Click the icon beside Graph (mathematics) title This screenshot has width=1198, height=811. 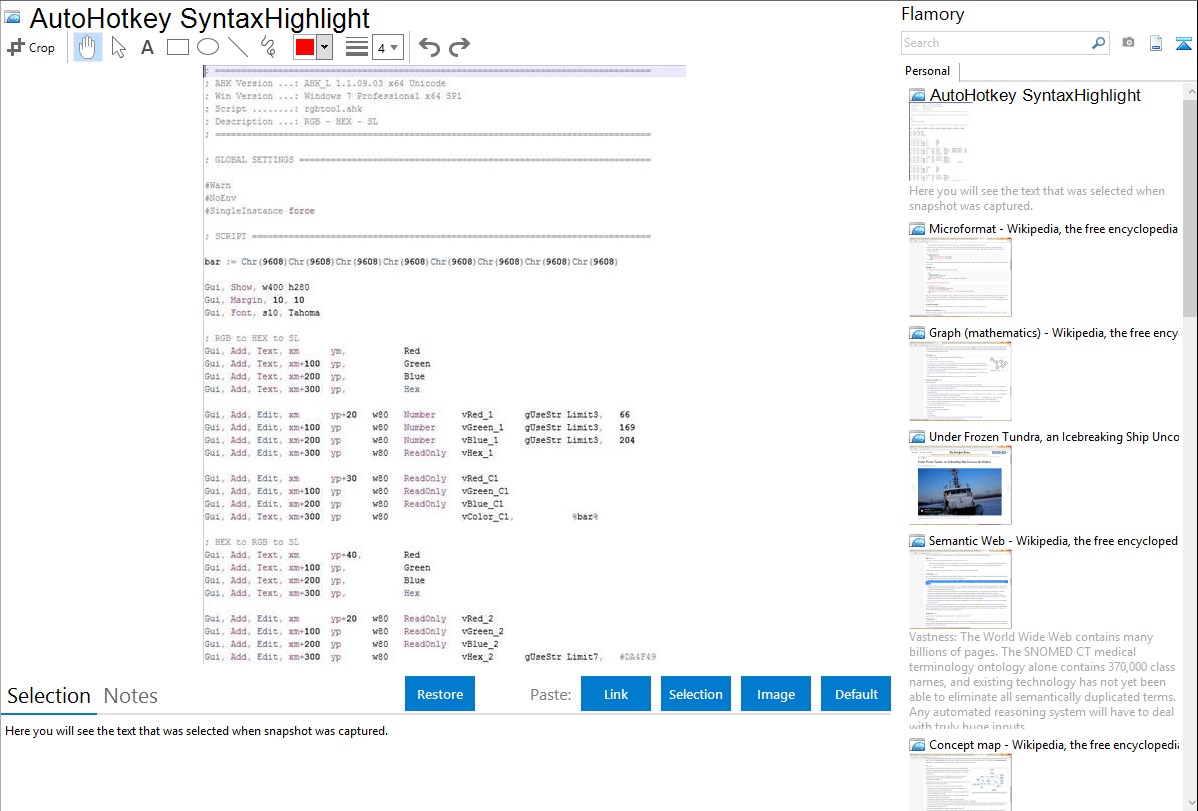coord(917,333)
